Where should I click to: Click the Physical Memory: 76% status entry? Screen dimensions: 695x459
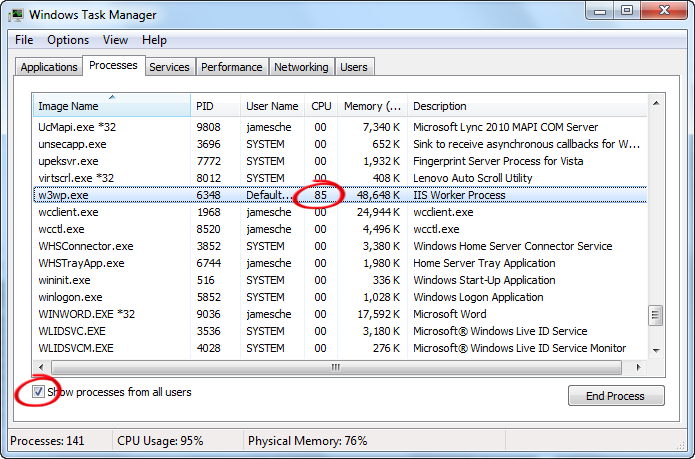point(308,441)
